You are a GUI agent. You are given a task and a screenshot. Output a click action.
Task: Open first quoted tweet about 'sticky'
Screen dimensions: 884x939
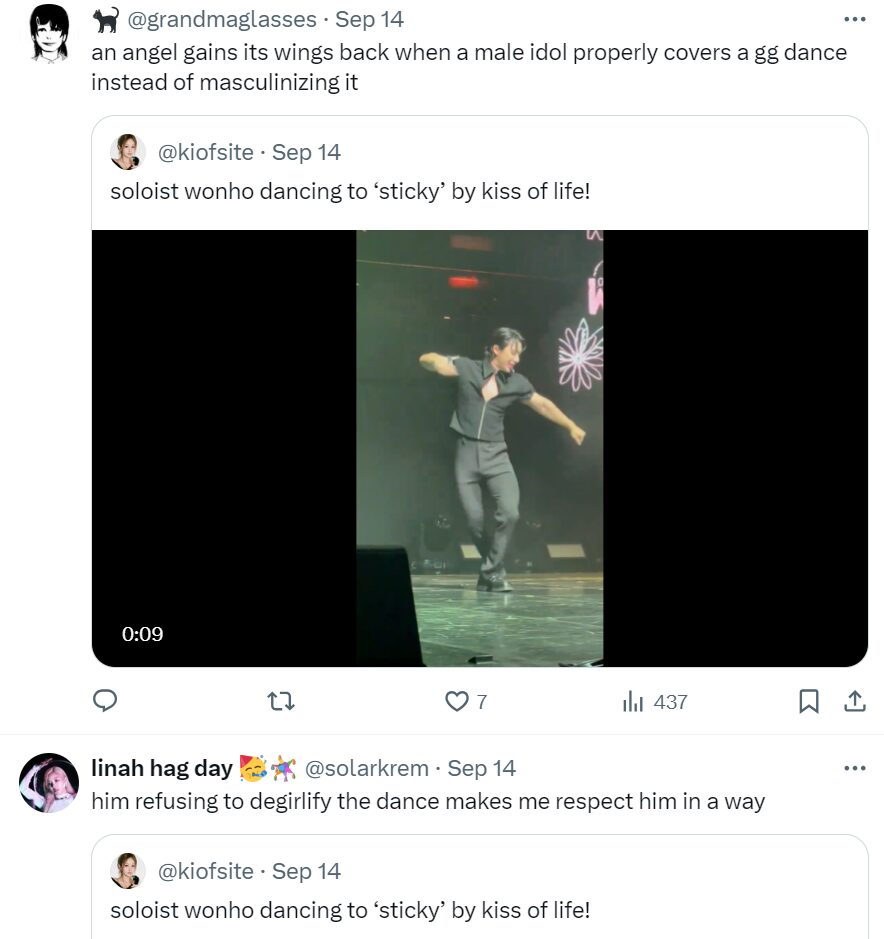coord(350,190)
